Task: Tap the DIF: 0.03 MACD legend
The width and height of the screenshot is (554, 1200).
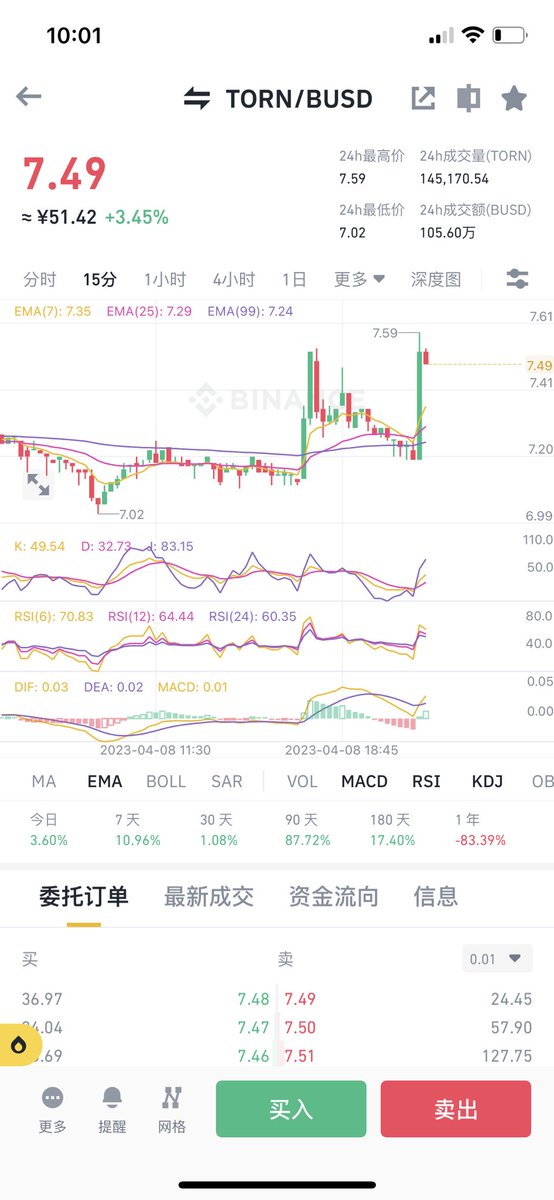Action: click(41, 687)
